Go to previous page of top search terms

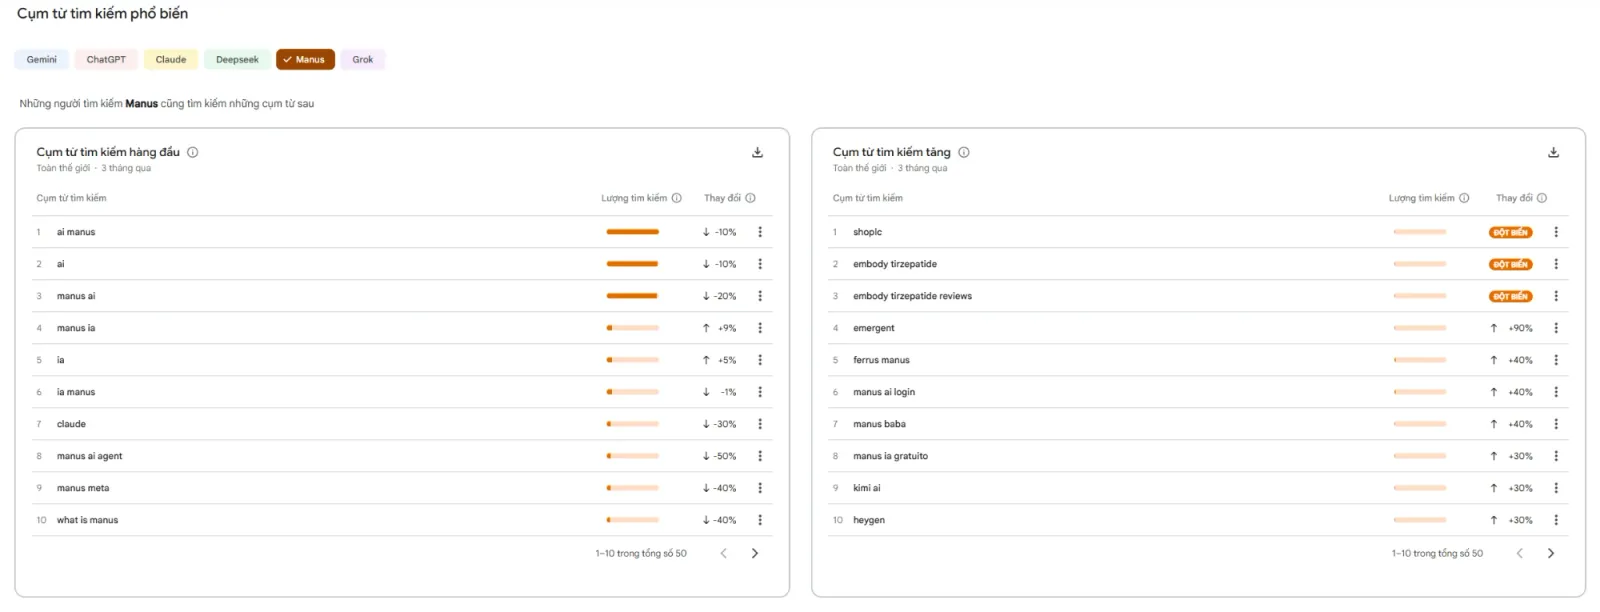pos(723,553)
